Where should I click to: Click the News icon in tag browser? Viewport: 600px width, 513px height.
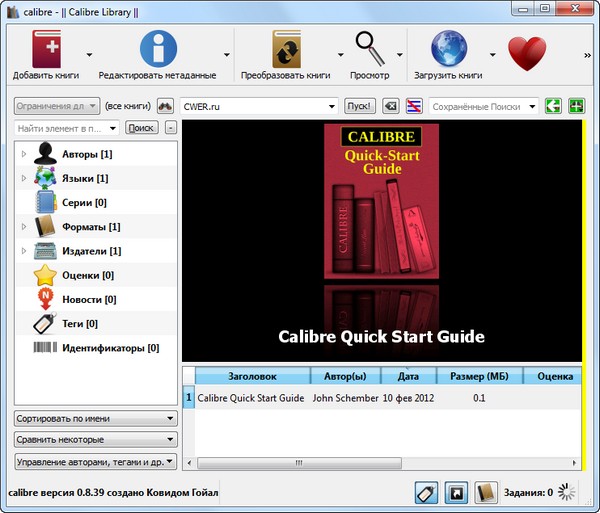click(x=45, y=299)
